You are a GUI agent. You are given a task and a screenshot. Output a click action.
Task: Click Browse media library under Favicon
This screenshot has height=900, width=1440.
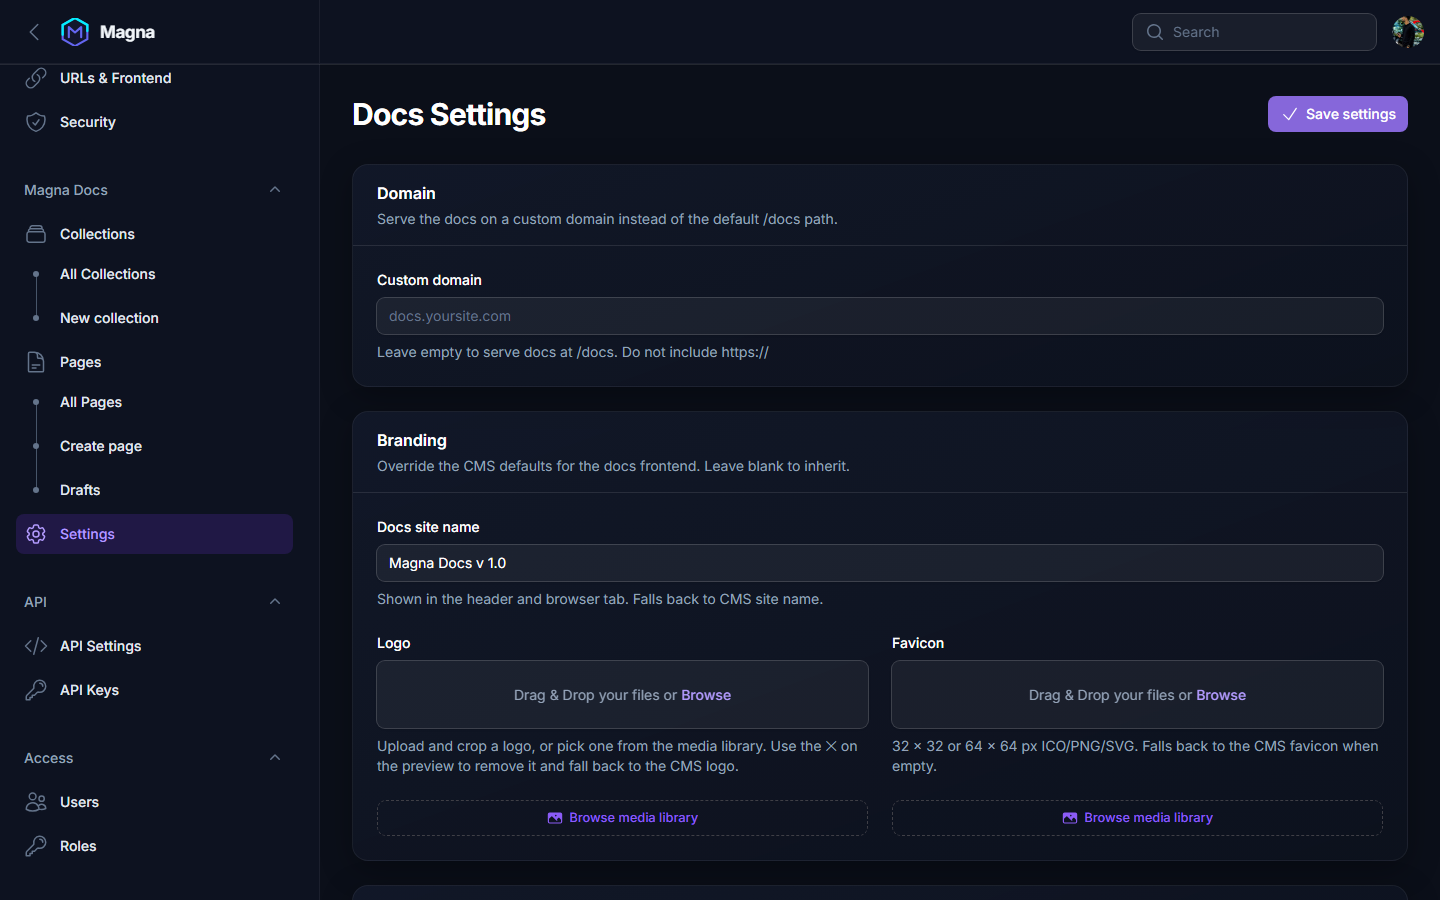tap(1137, 818)
